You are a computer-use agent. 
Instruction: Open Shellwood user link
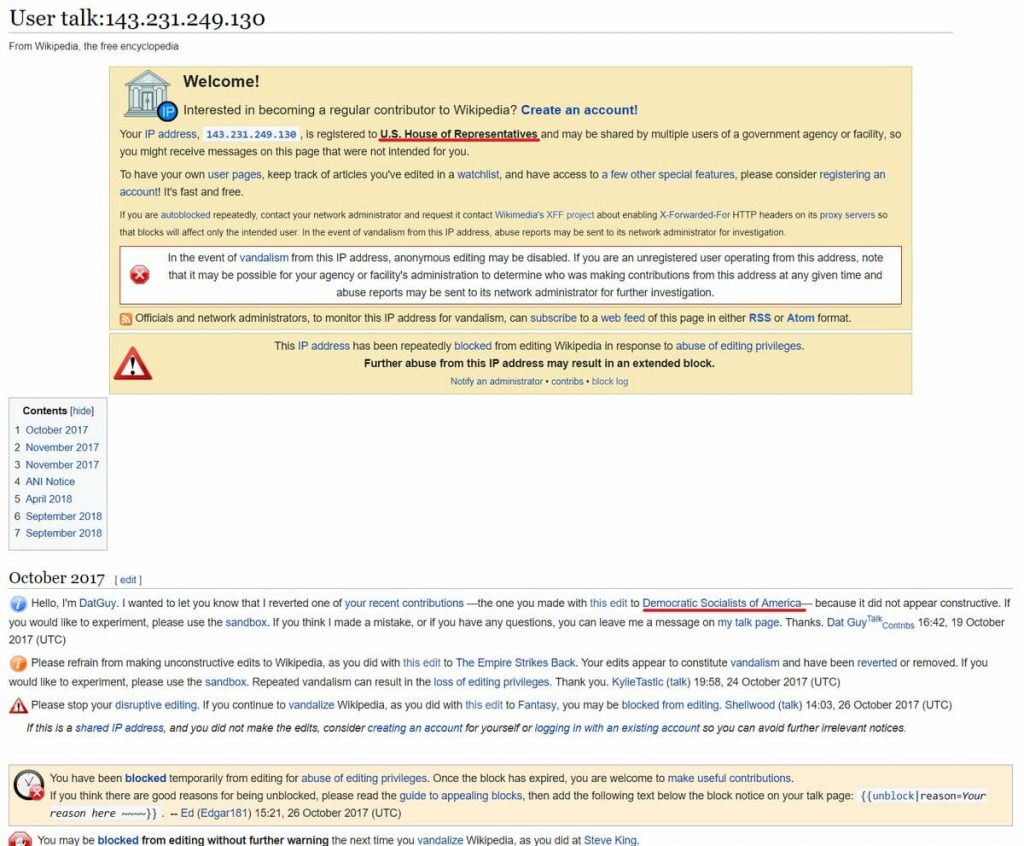[750, 706]
